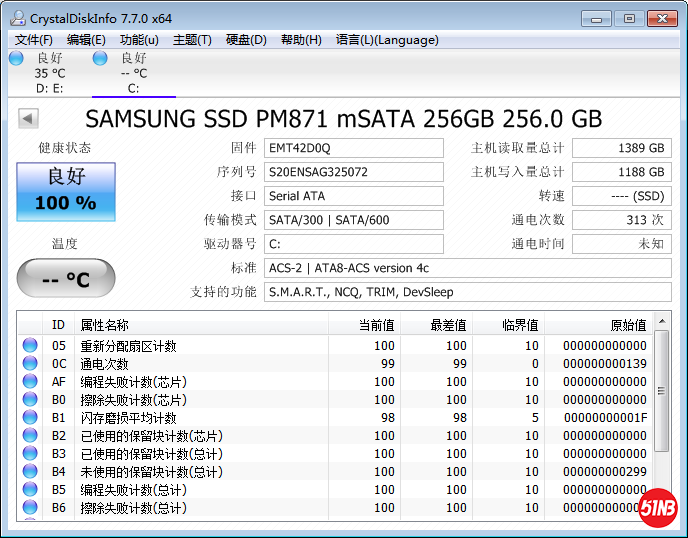Click blue status orb of disk D: E:
The width and height of the screenshot is (688, 538).
point(16,59)
